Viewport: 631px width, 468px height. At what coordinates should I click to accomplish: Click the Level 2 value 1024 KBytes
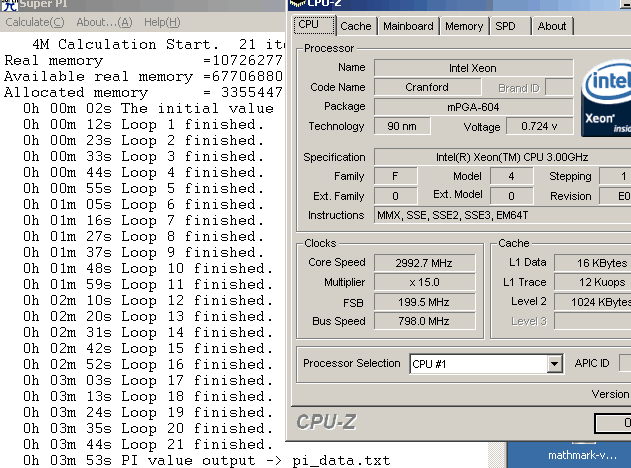pos(592,302)
